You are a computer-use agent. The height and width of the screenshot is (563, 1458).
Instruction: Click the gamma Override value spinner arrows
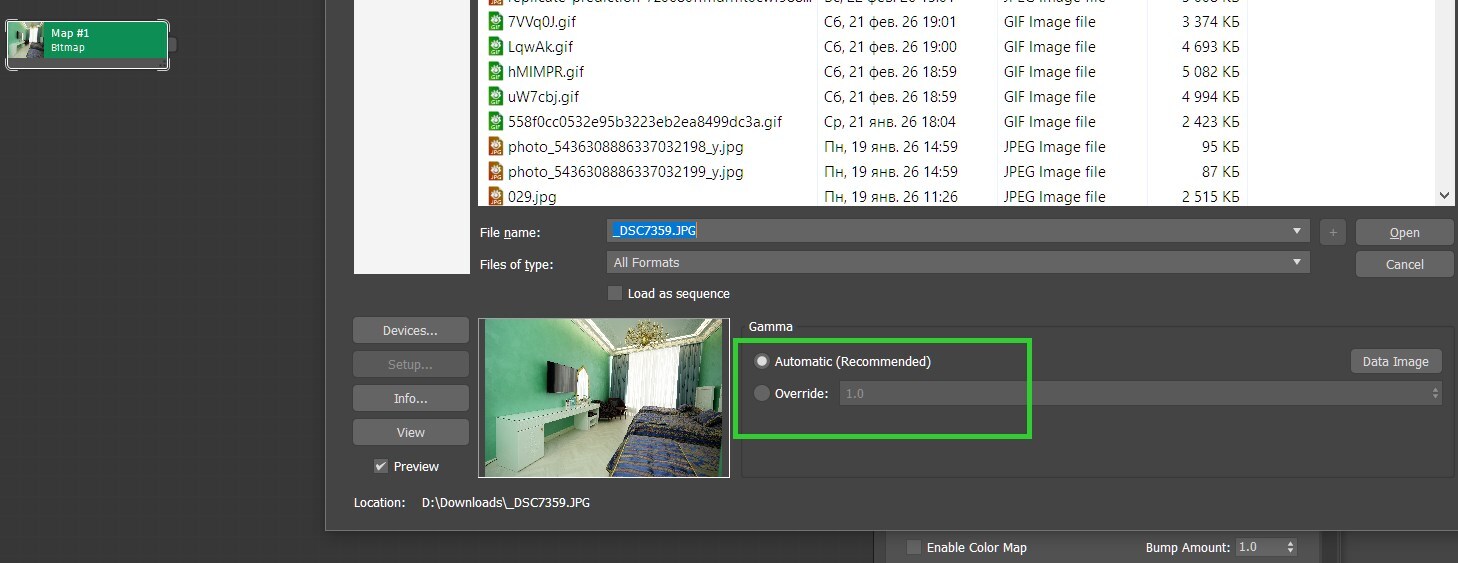pos(1436,393)
